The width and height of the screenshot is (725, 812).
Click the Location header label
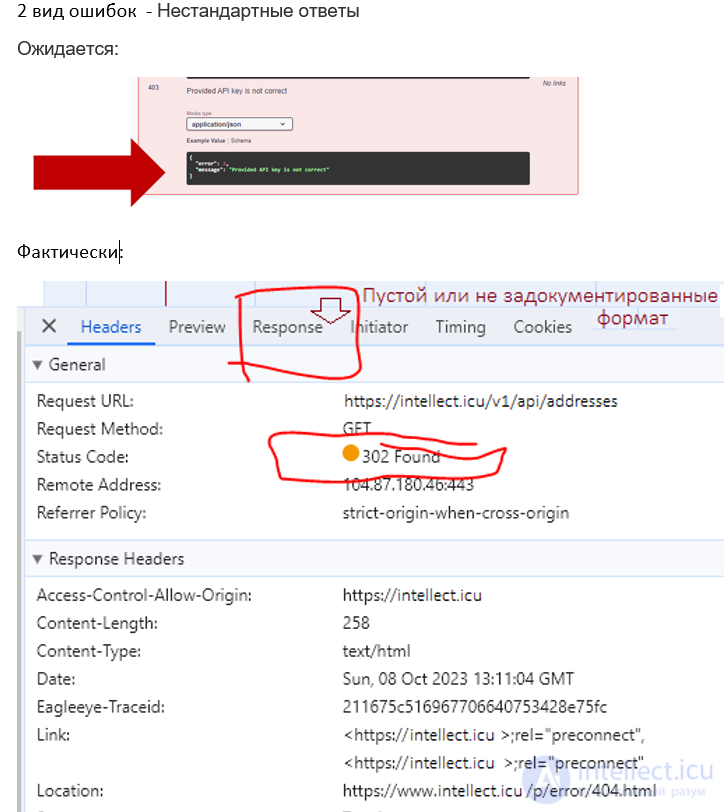pos(70,791)
